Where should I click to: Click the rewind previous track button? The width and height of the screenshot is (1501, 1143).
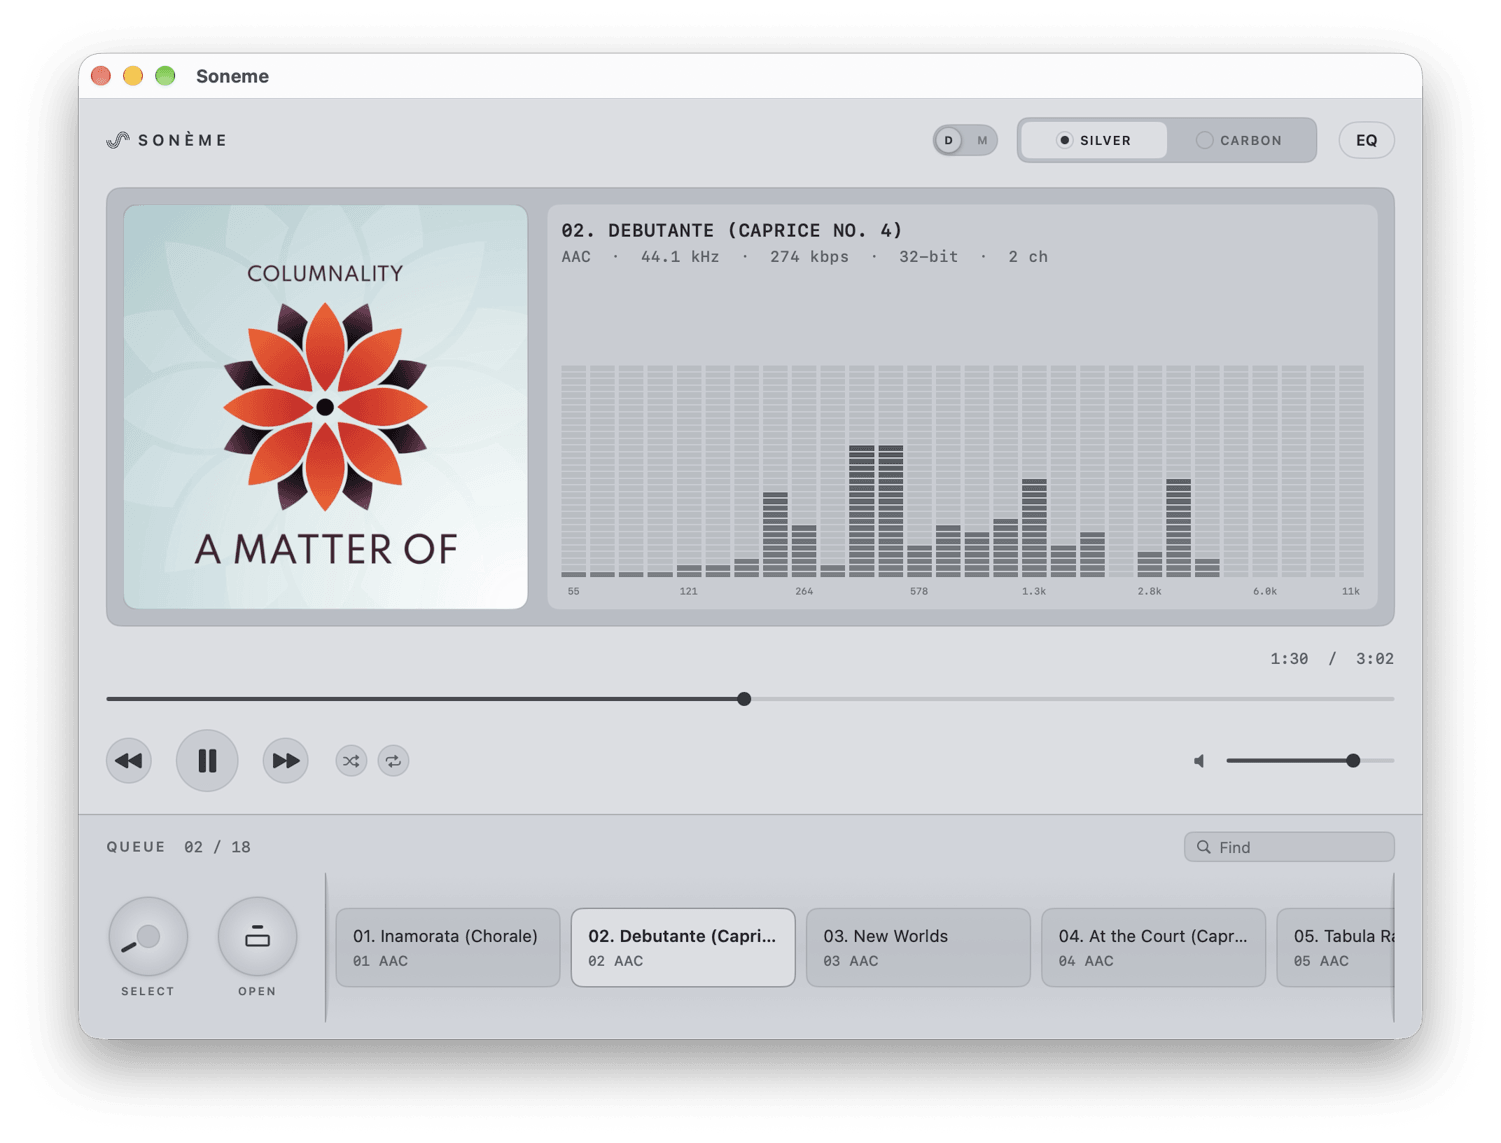(x=129, y=761)
